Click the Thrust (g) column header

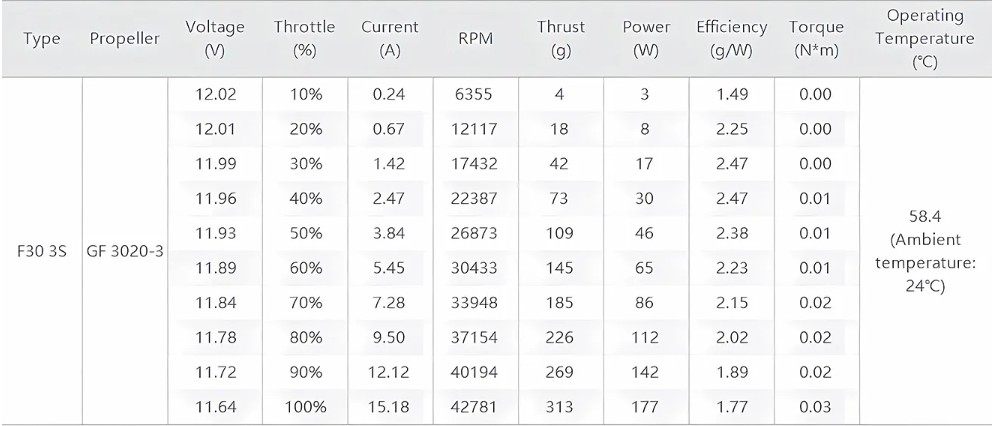point(561,39)
